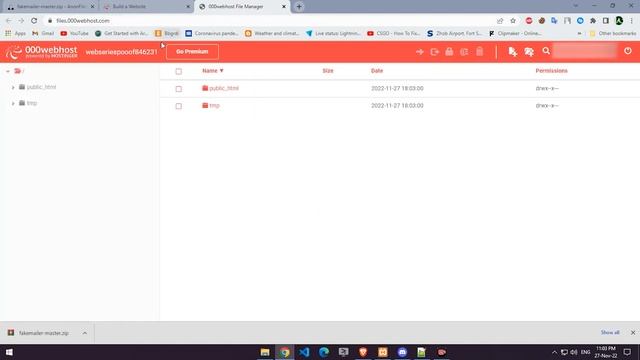Open Visual Studio Code from the taskbar
640x360 pixels.
(304, 352)
